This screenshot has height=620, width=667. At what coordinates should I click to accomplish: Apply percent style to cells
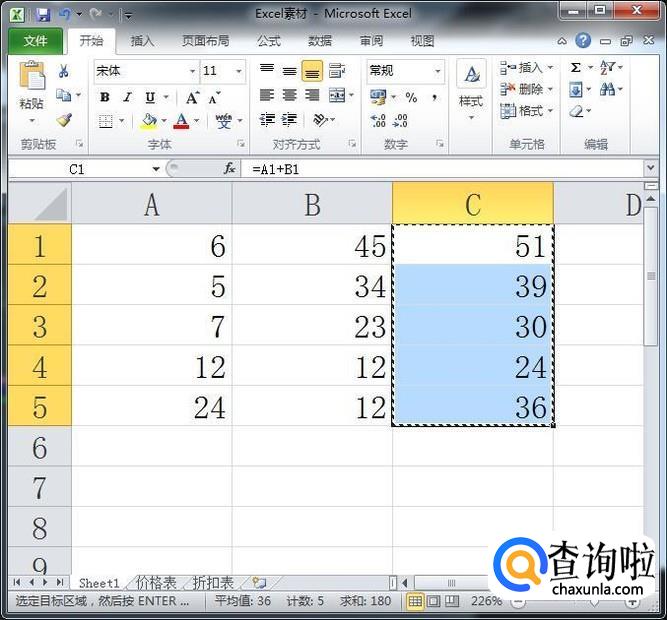[x=411, y=97]
